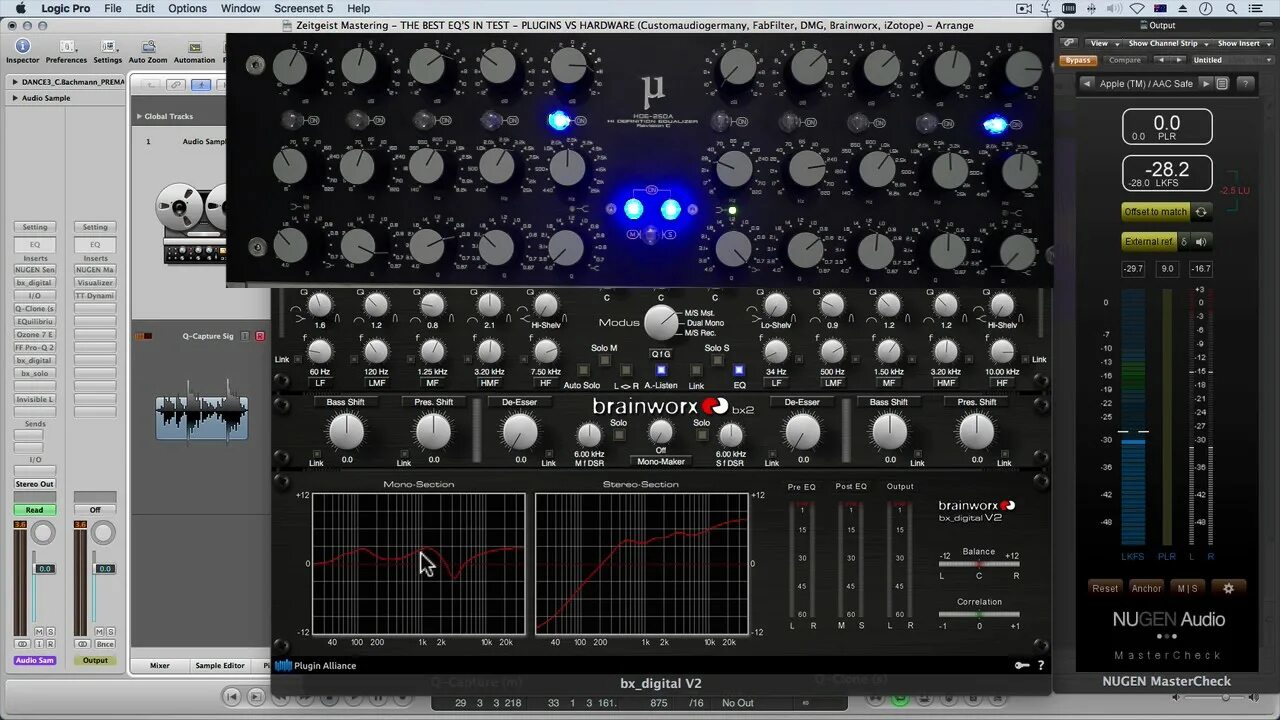Viewport: 1280px width, 720px height.
Task: Open the Screenset 5 menu
Action: coord(303,8)
